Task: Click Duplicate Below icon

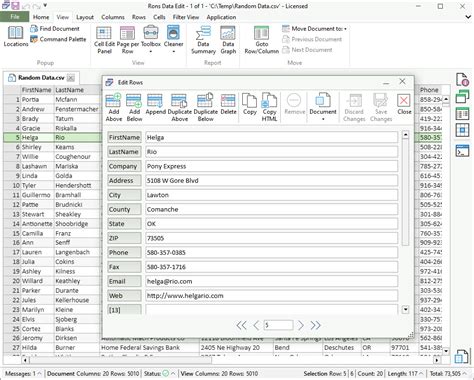Action: [205, 107]
